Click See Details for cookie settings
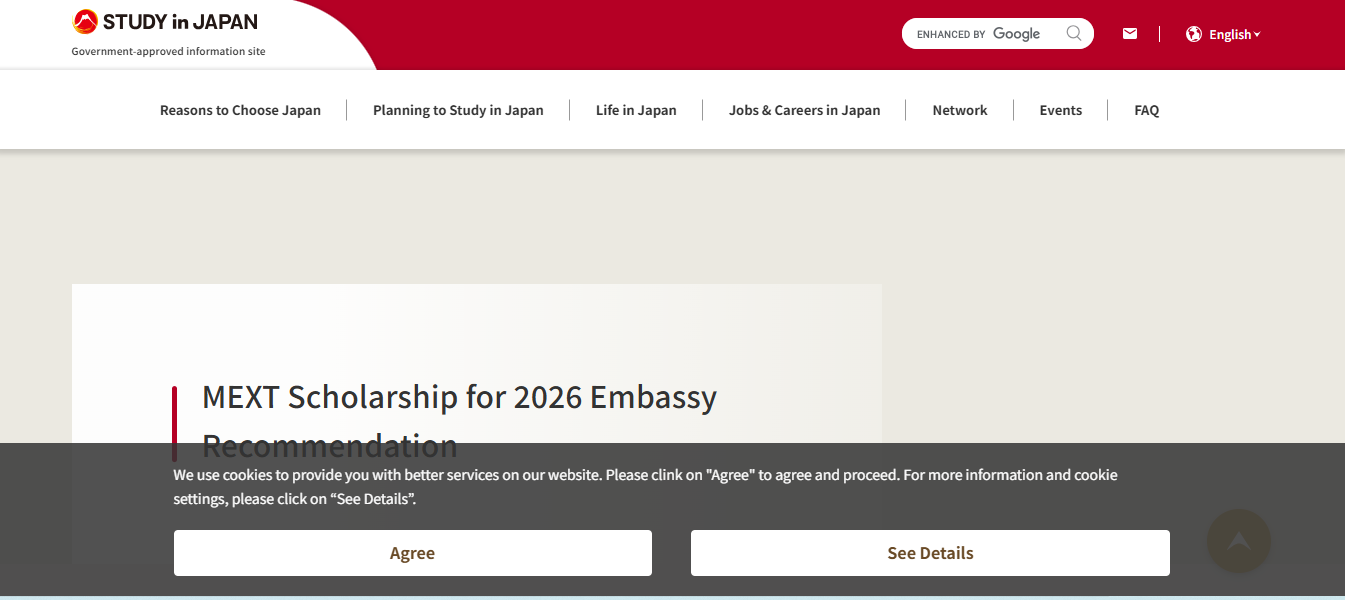 point(930,552)
